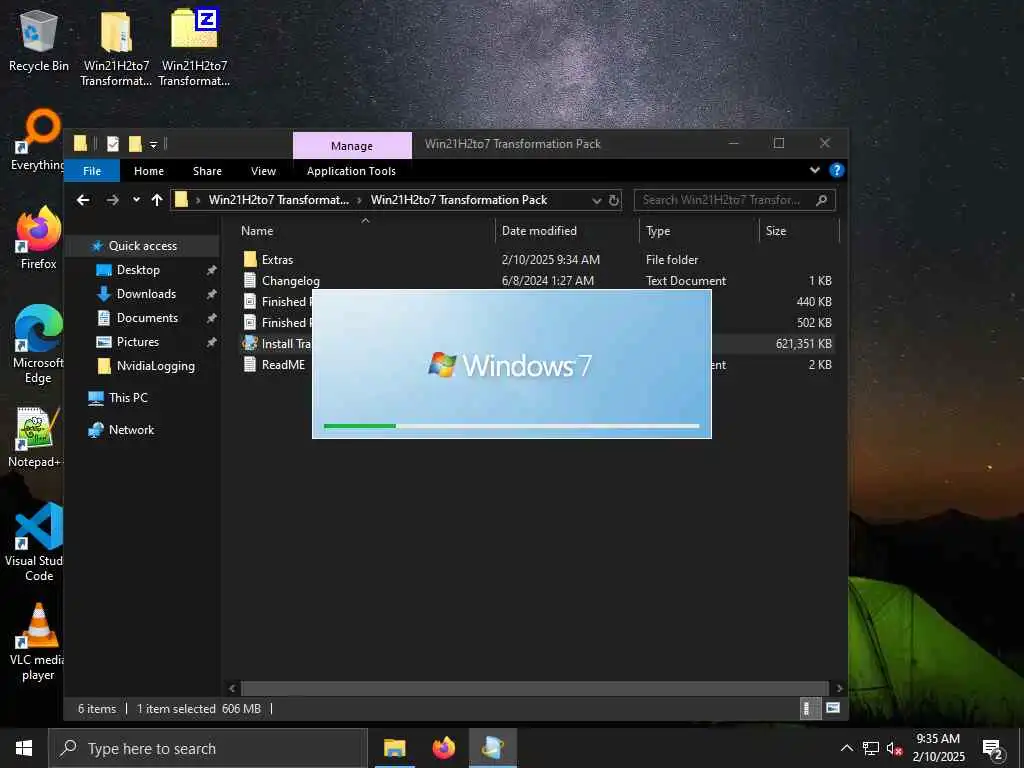Open Documents in the navigation pane
Screen dimensions: 1024x768
pos(147,318)
